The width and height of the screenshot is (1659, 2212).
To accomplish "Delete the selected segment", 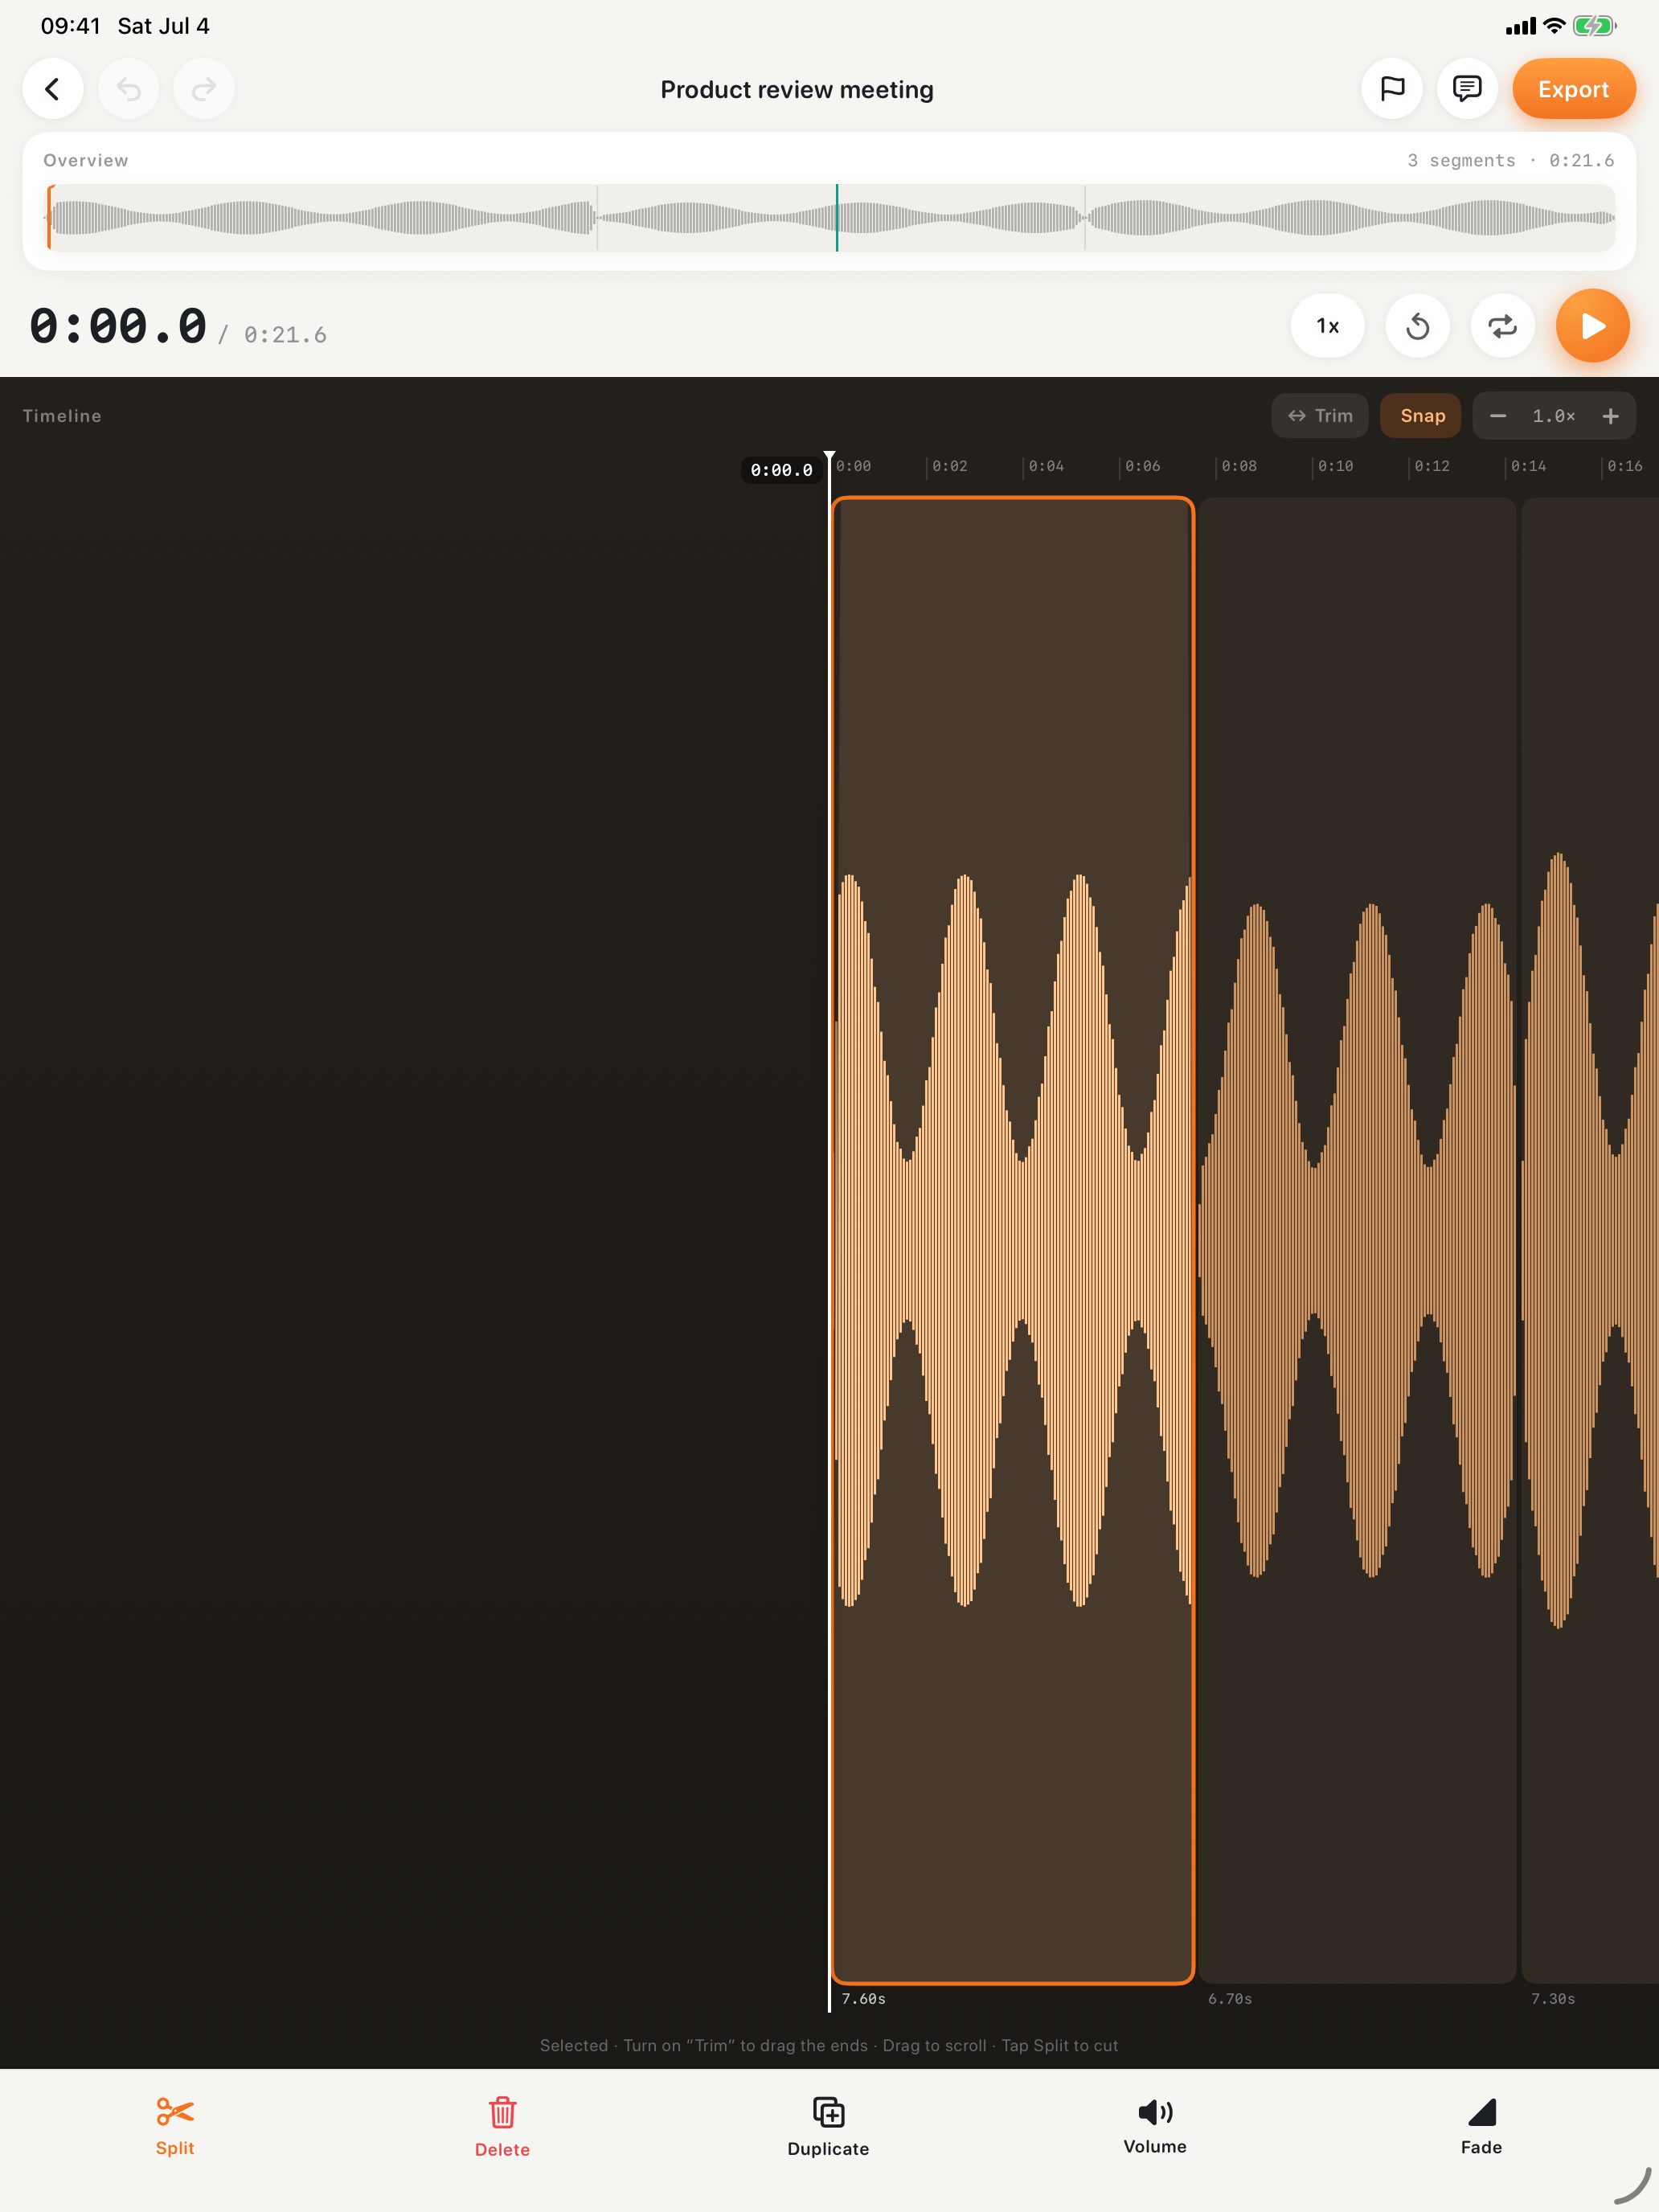I will tap(502, 2127).
